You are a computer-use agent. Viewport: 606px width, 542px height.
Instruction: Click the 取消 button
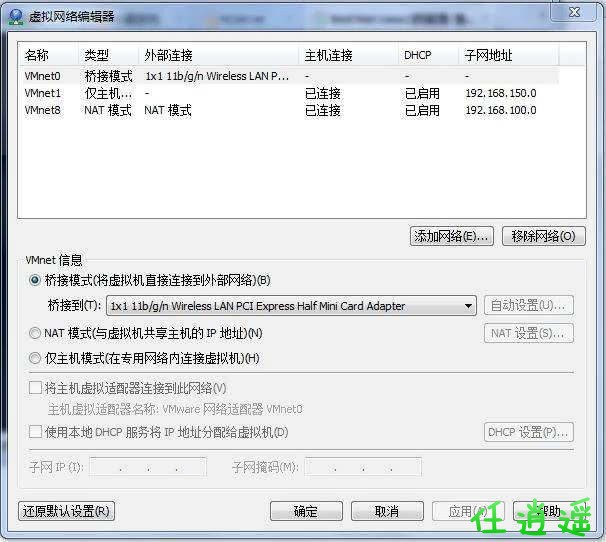[387, 511]
